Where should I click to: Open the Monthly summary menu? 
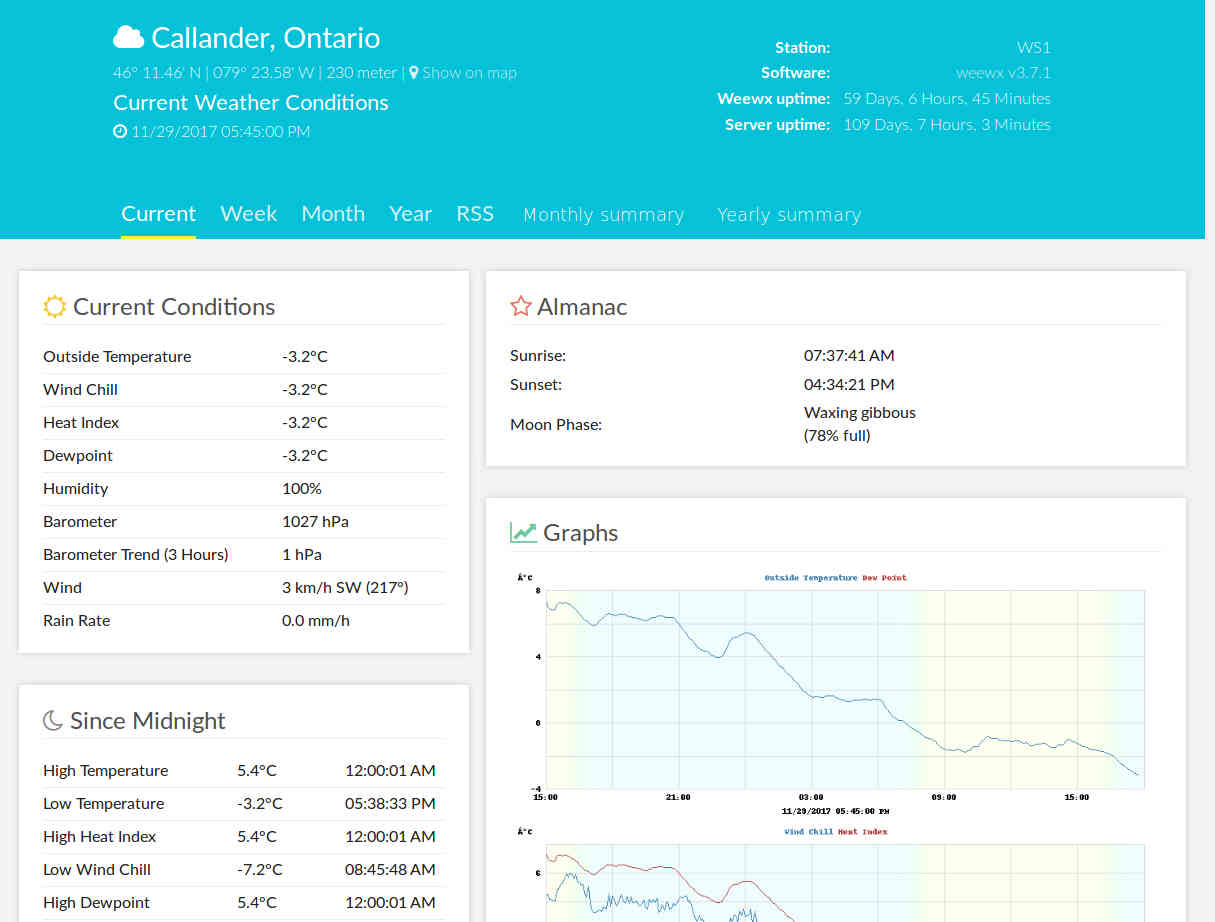pyautogui.click(x=604, y=215)
